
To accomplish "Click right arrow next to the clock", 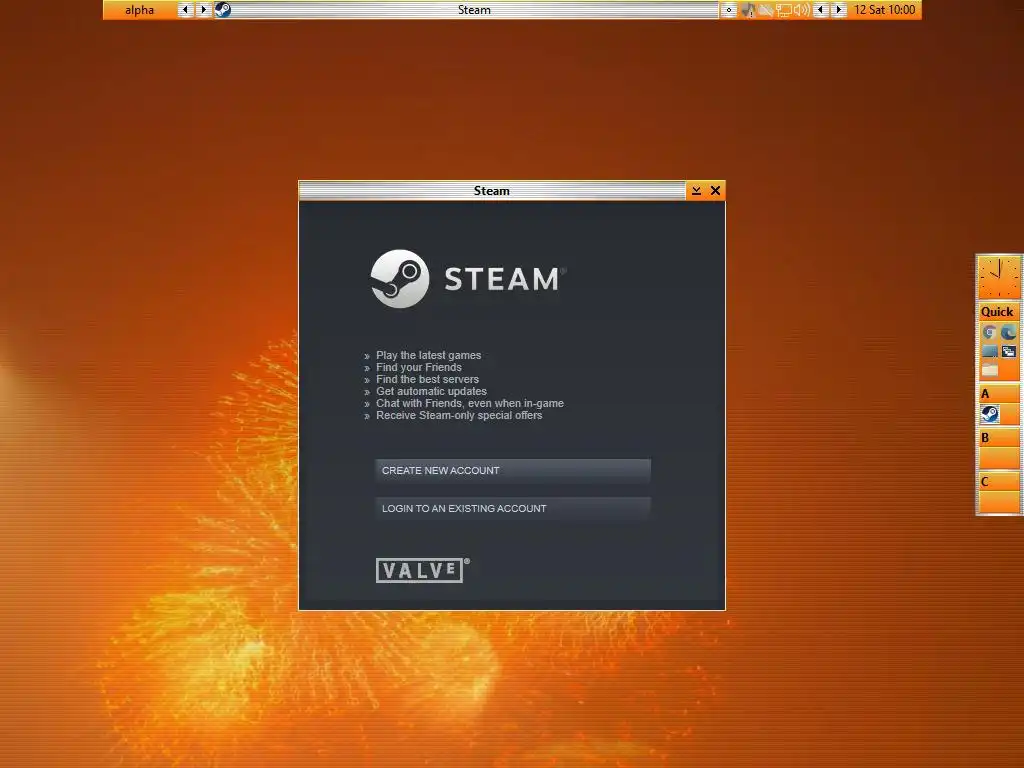I will pyautogui.click(x=839, y=10).
